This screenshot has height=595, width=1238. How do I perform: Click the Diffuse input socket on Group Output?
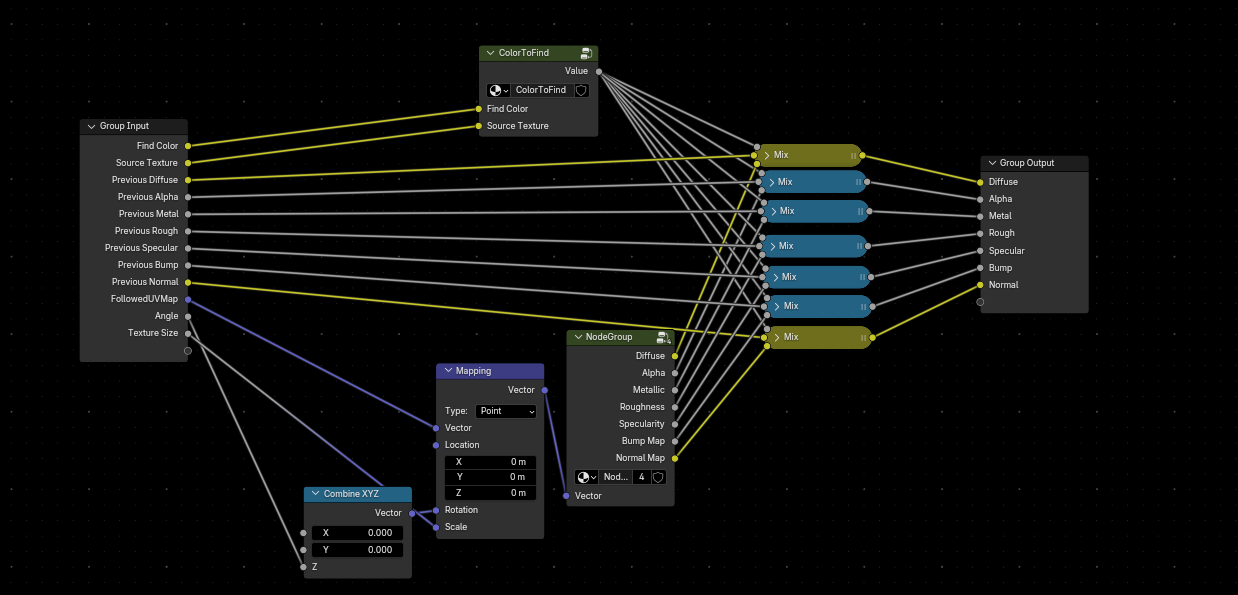pos(980,182)
